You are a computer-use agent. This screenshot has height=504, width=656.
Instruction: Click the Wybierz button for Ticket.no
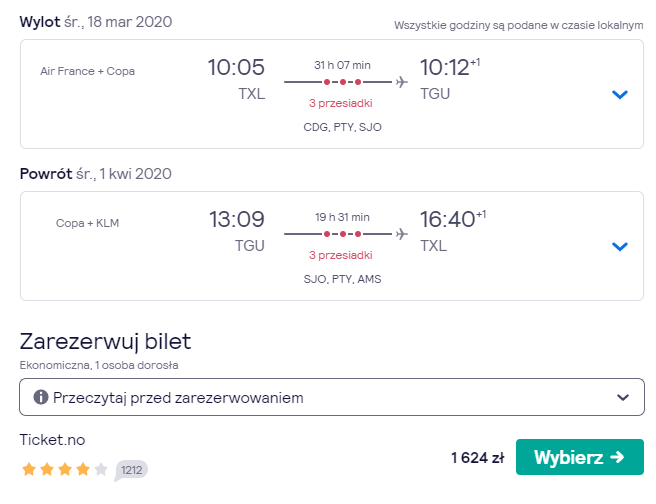579,457
